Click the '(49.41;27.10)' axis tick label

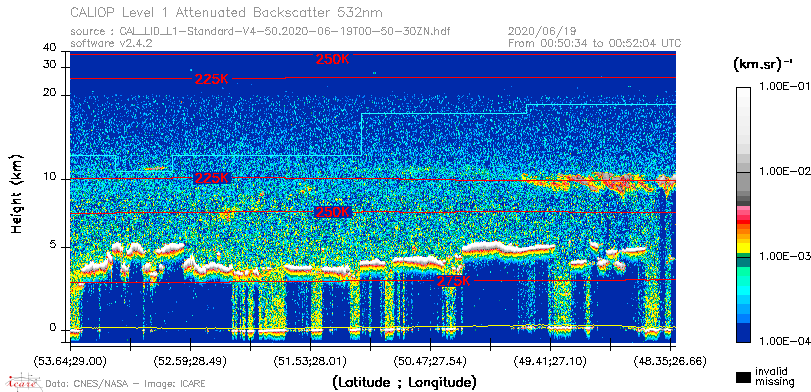[x=550, y=360]
